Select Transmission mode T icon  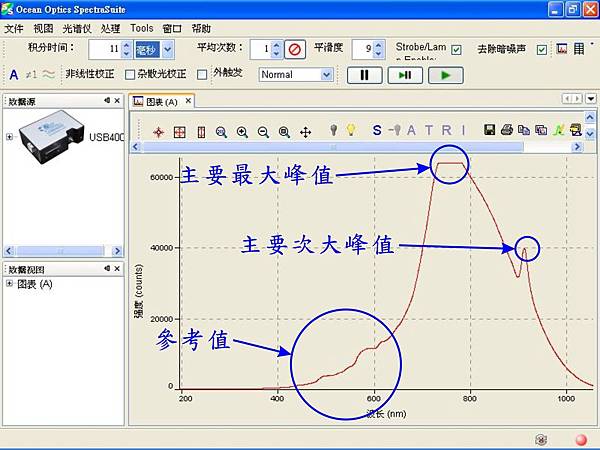click(429, 130)
